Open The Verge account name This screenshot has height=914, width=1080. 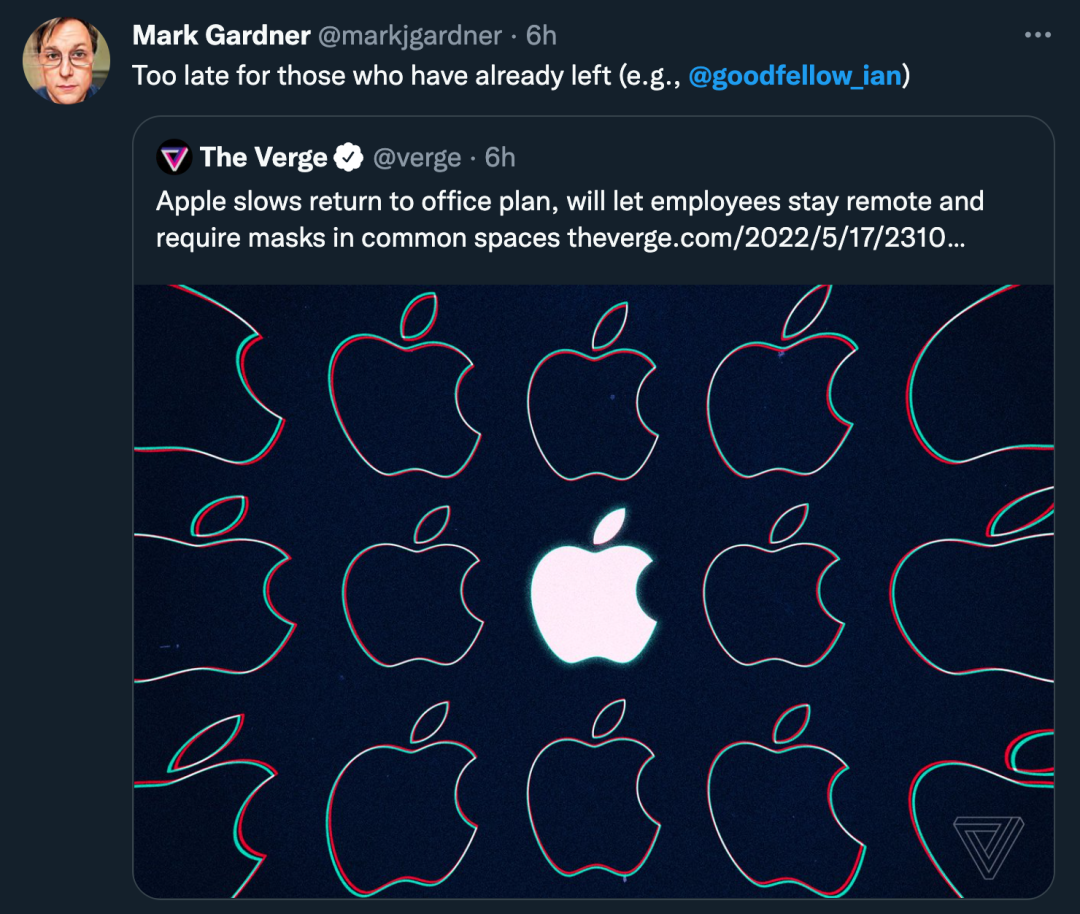click(x=263, y=157)
